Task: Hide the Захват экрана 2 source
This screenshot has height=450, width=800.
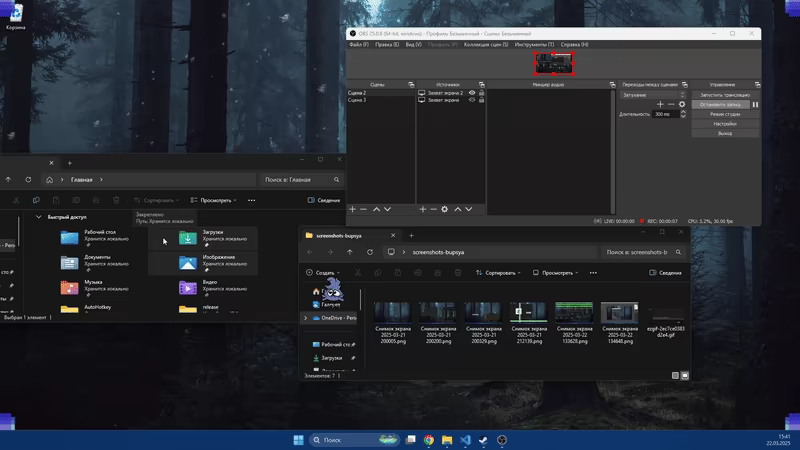Action: (472, 93)
